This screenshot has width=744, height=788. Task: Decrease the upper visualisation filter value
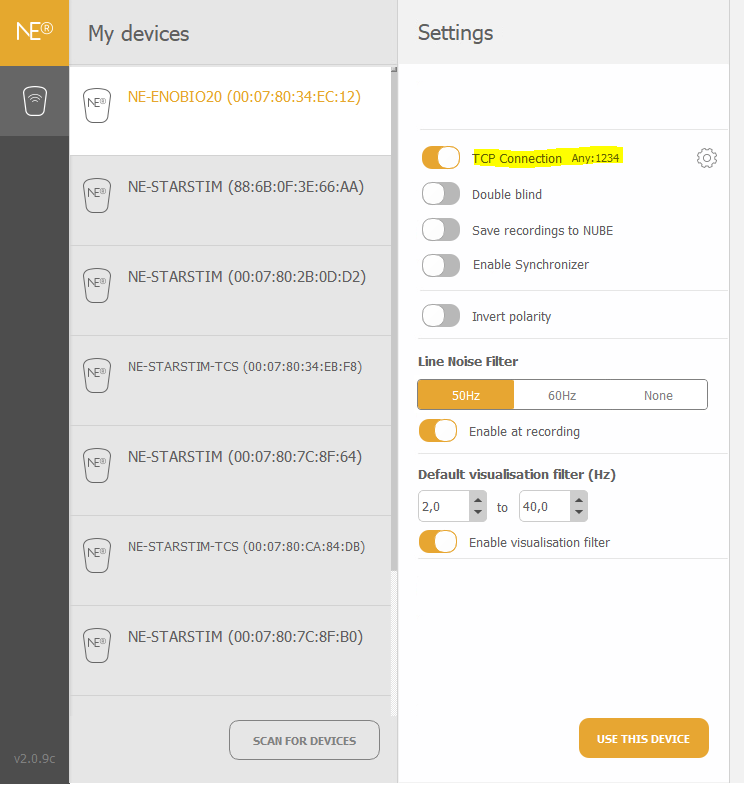coord(579,513)
